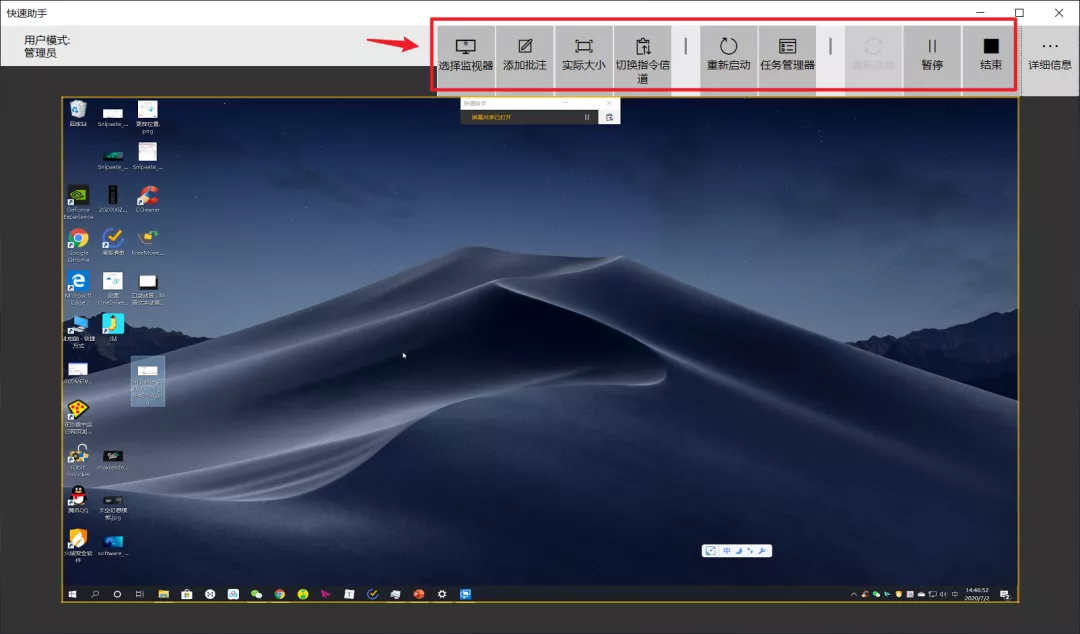1080x634 pixels.
Task: Select the yellow diamond sandbox shortcut icon
Action: click(78, 417)
